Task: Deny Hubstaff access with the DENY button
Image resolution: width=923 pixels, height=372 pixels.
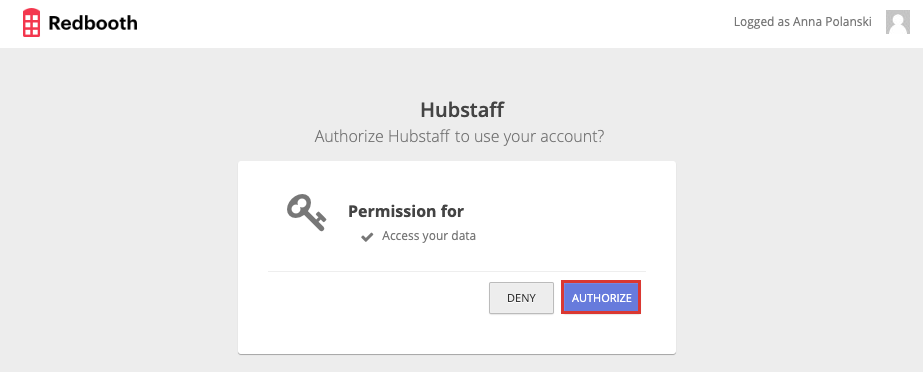Action: [x=521, y=298]
